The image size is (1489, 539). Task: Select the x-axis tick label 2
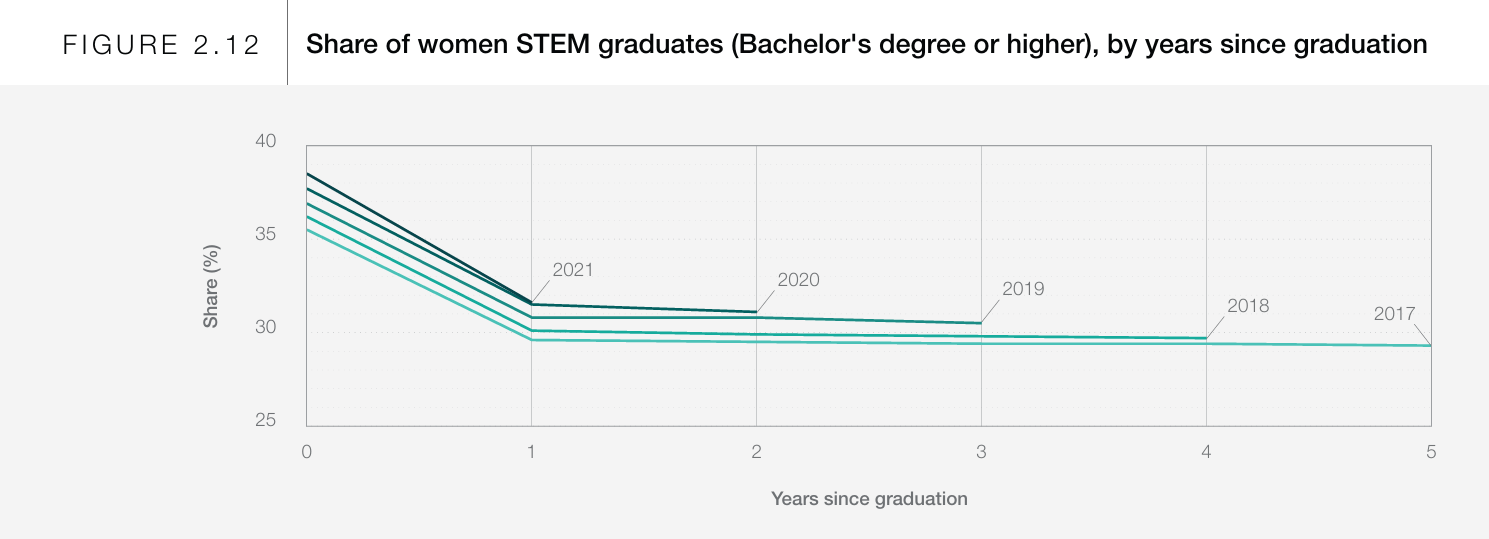click(756, 452)
